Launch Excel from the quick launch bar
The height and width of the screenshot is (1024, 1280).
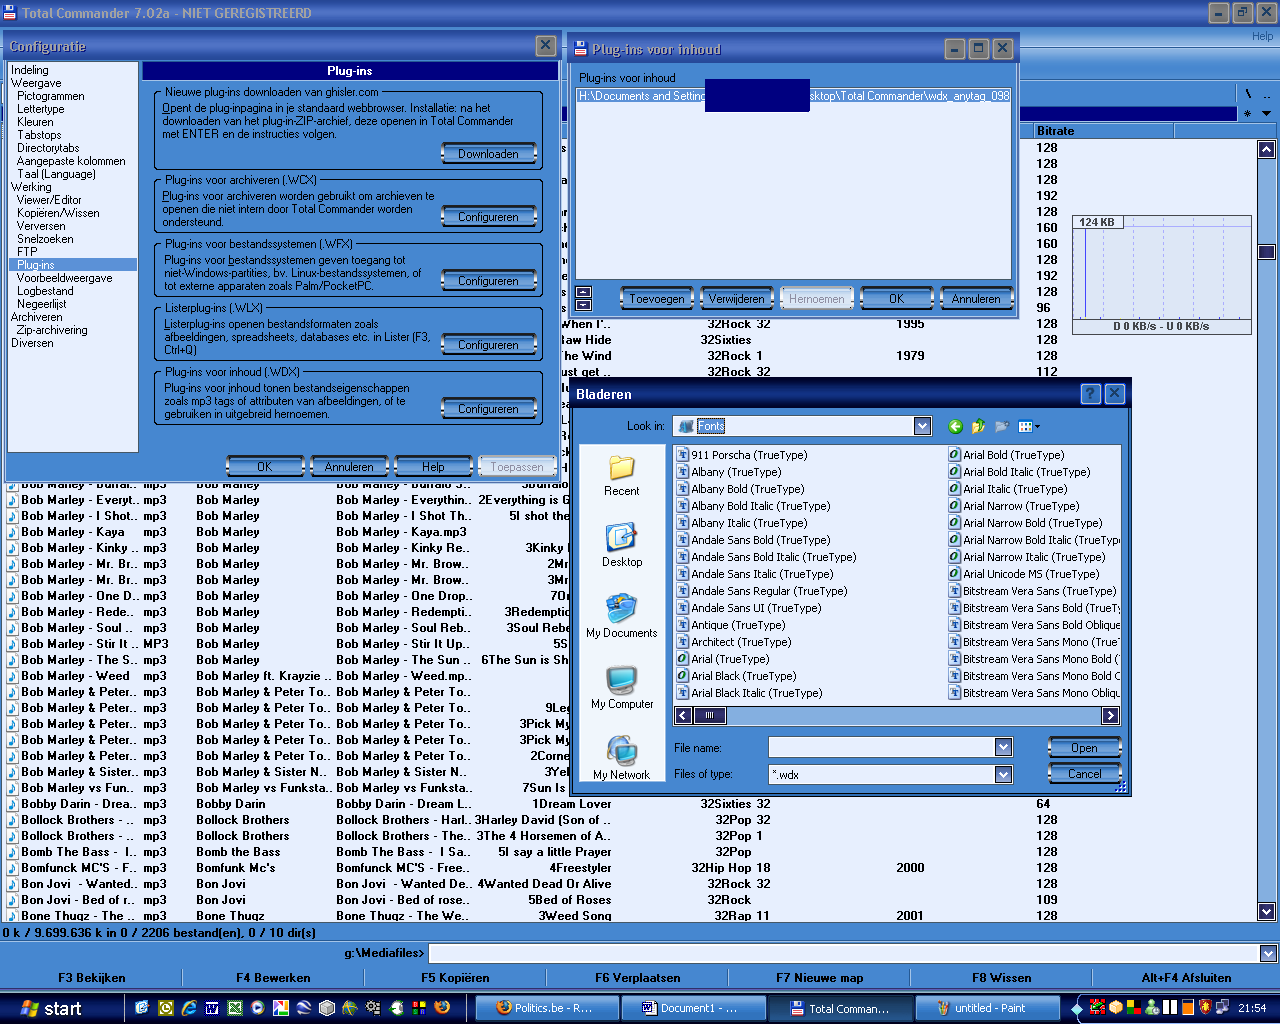(235, 1008)
